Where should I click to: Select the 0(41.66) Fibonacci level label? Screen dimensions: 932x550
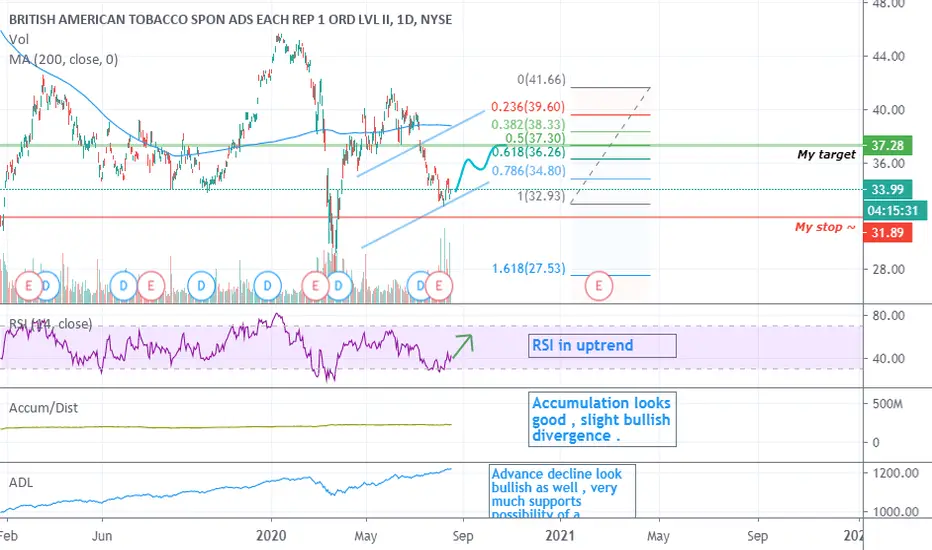click(541, 80)
